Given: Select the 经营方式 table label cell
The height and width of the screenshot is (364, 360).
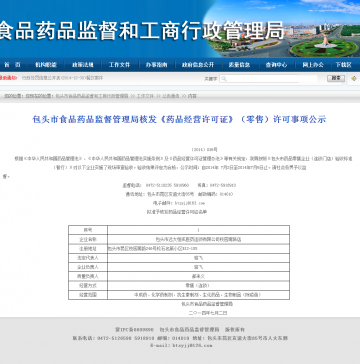Looking at the screenshot, I should point(88,286).
